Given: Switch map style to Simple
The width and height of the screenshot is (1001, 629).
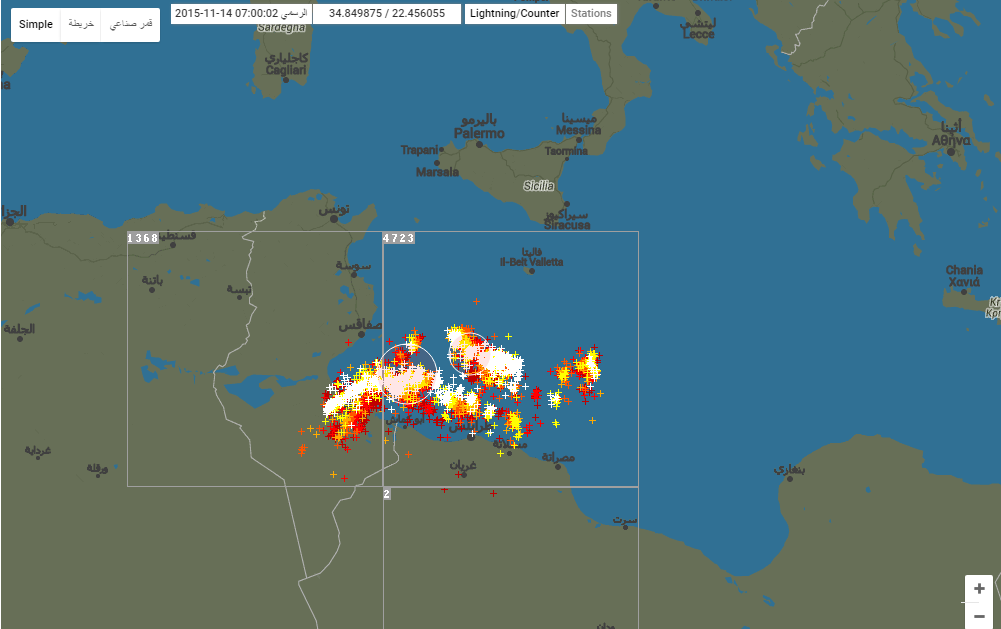Looking at the screenshot, I should point(36,24).
